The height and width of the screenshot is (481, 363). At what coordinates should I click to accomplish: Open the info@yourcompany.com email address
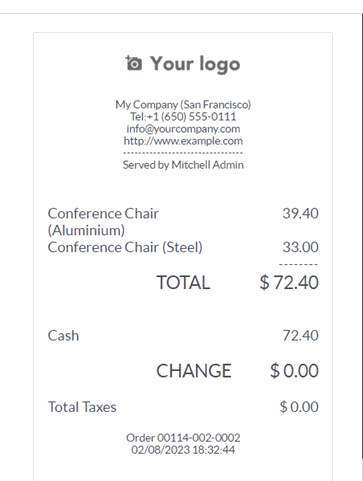point(183,129)
